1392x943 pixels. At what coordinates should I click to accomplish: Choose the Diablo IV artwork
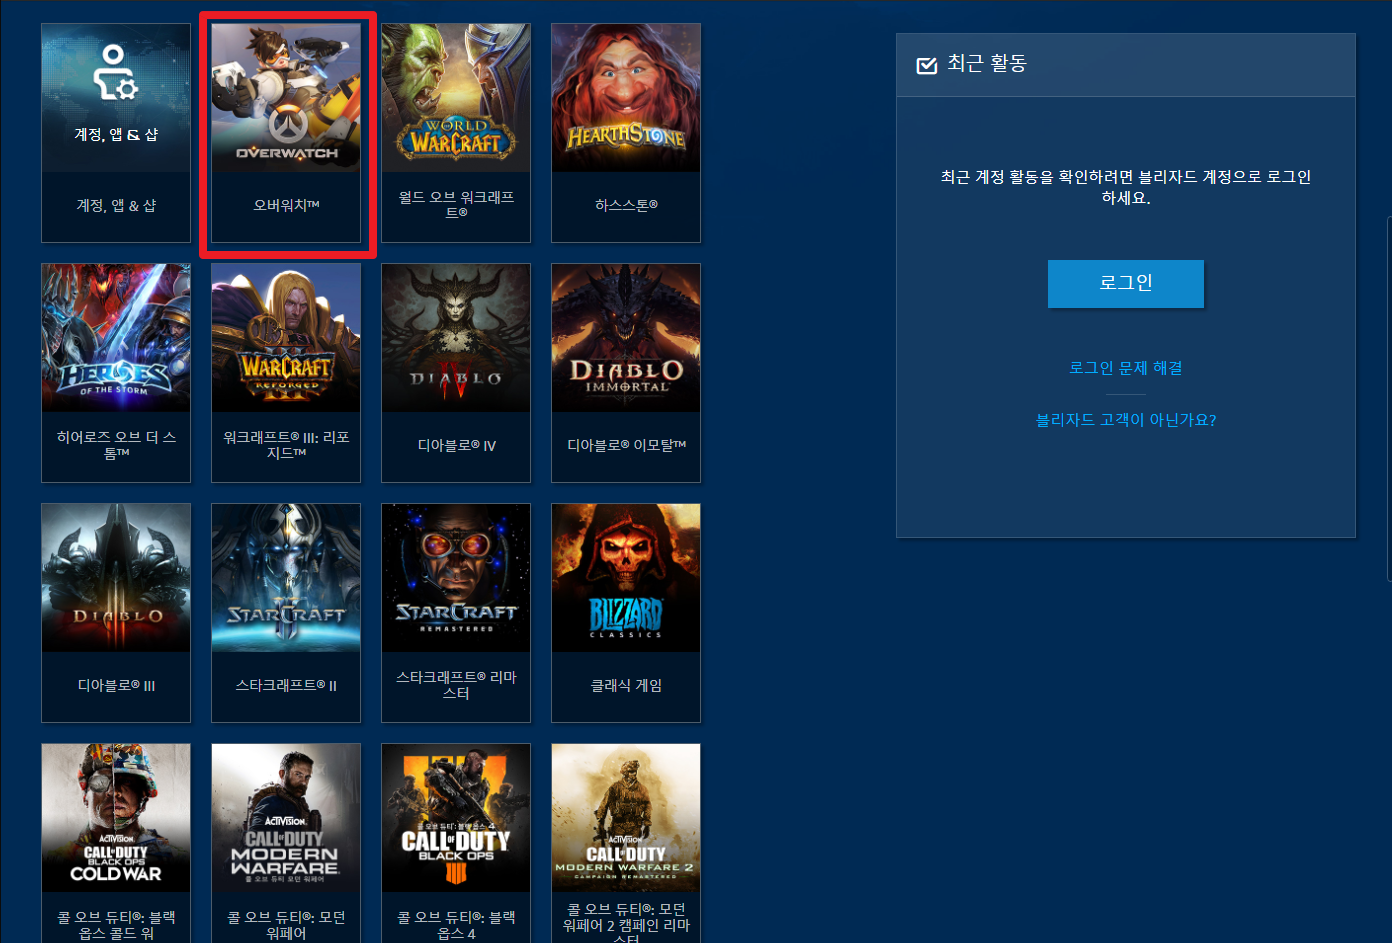tap(456, 338)
